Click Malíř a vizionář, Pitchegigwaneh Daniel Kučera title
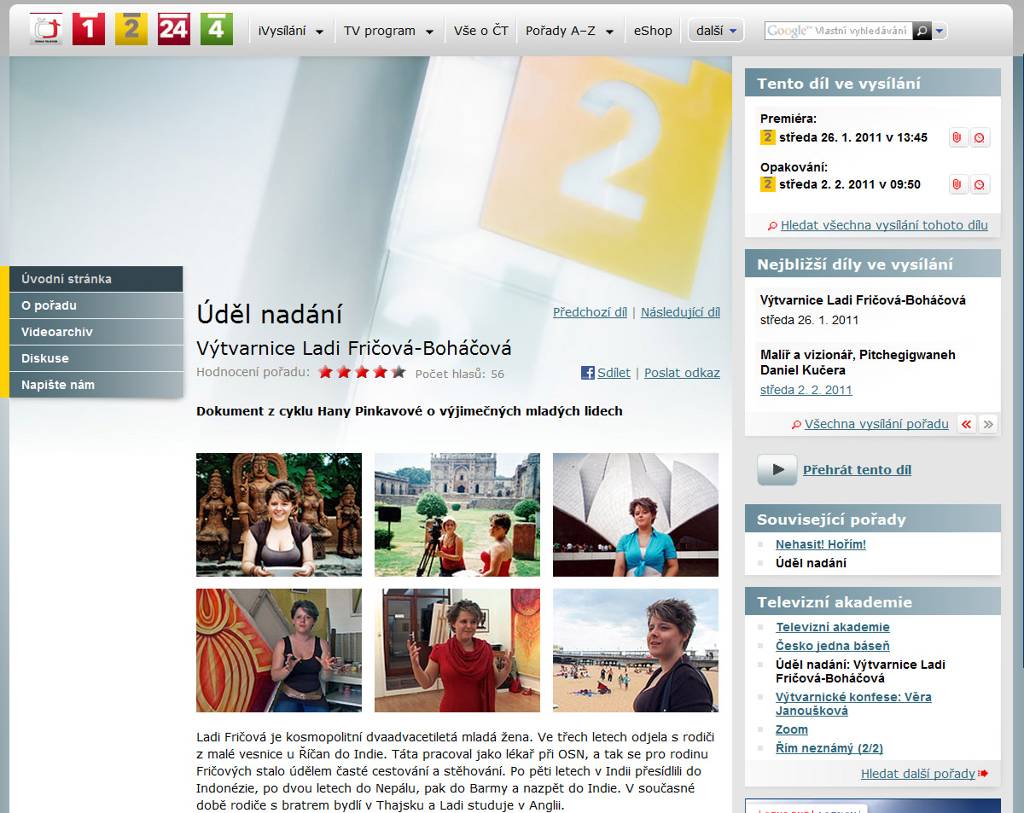 click(857, 362)
